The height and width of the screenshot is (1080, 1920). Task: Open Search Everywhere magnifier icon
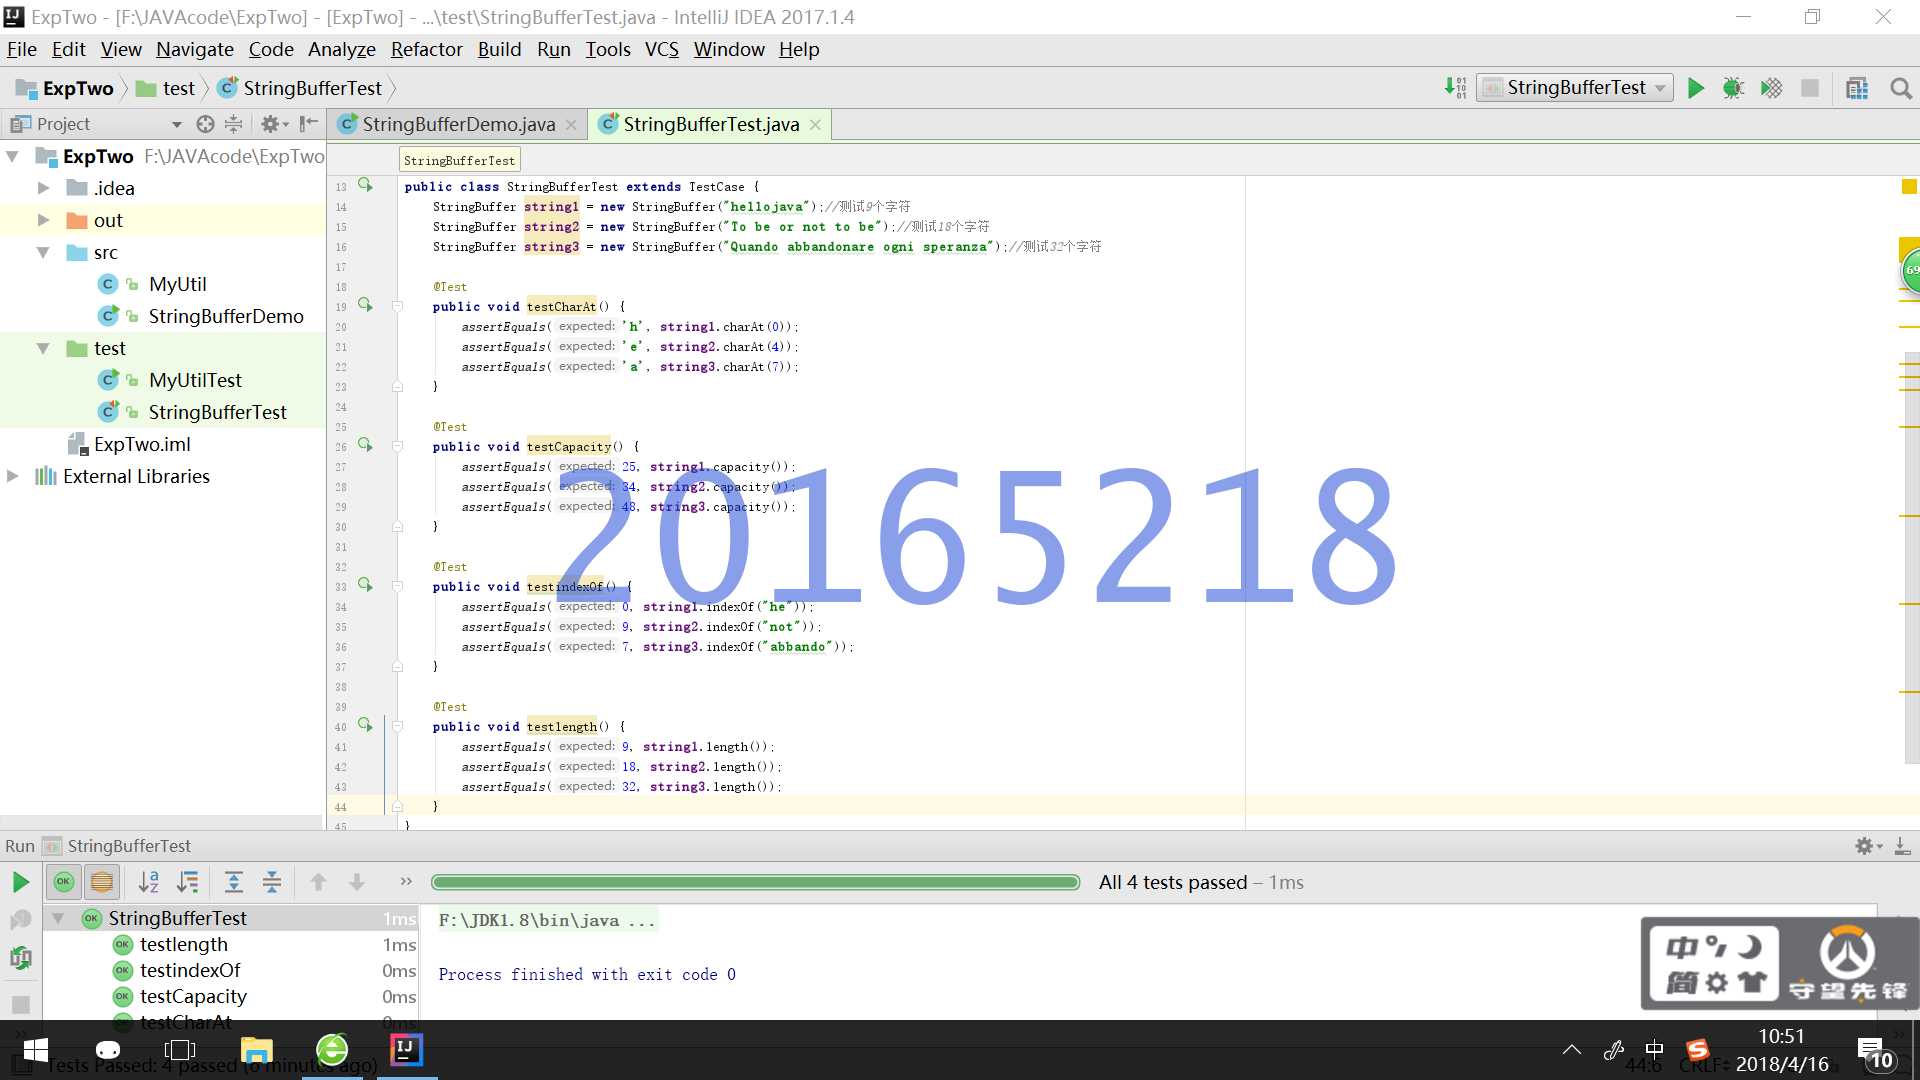[1901, 88]
